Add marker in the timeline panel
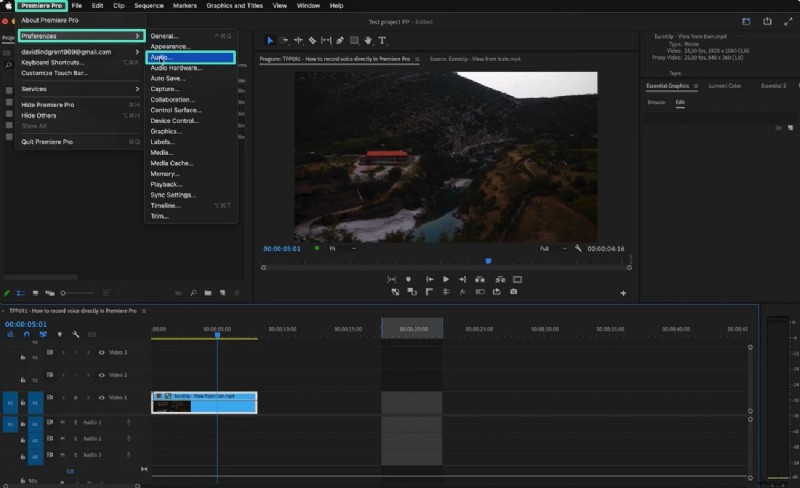 coord(60,334)
